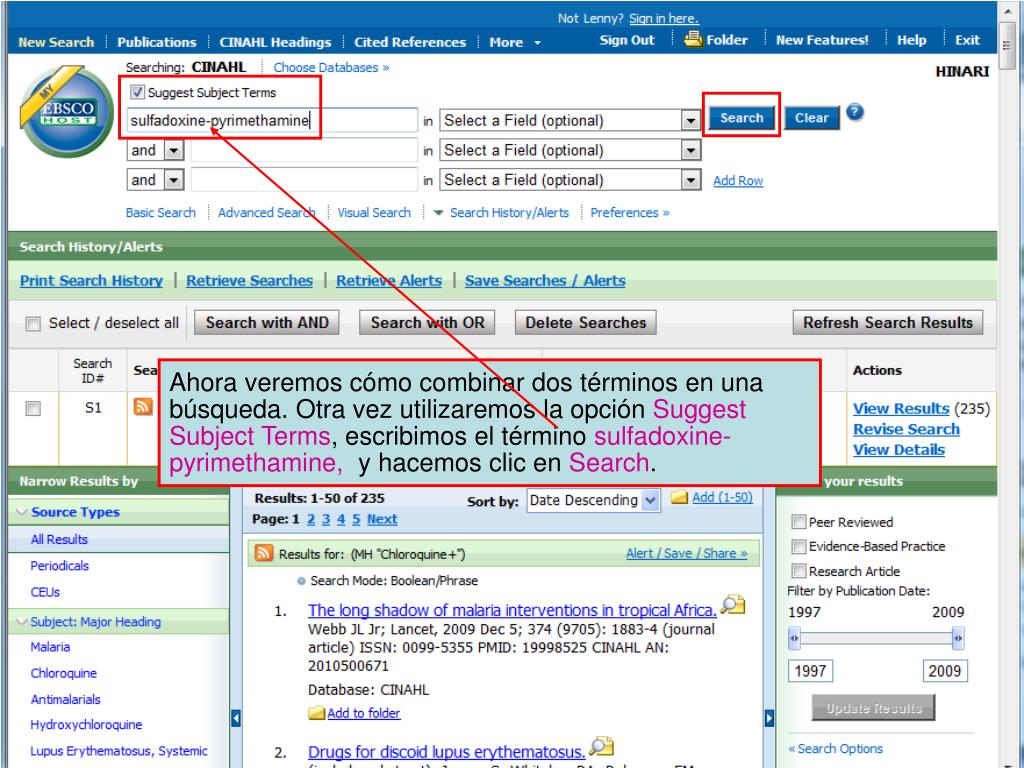
Task: Open first Select a Field dropdown
Action: click(570, 120)
